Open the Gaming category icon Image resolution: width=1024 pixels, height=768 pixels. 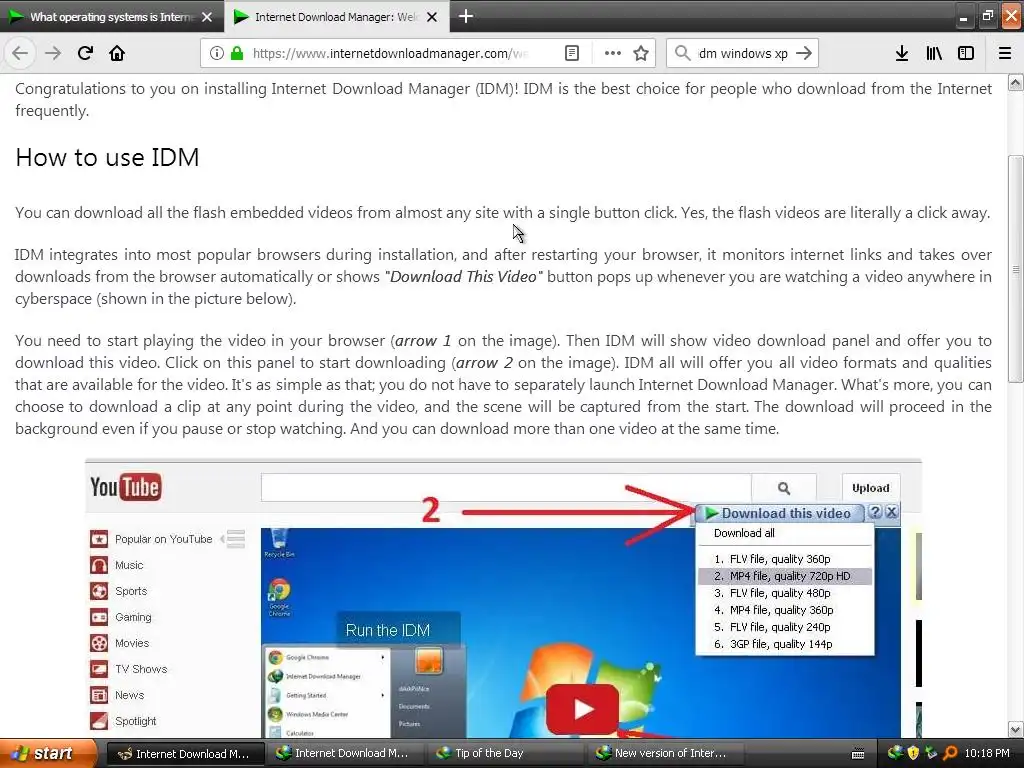tap(99, 617)
